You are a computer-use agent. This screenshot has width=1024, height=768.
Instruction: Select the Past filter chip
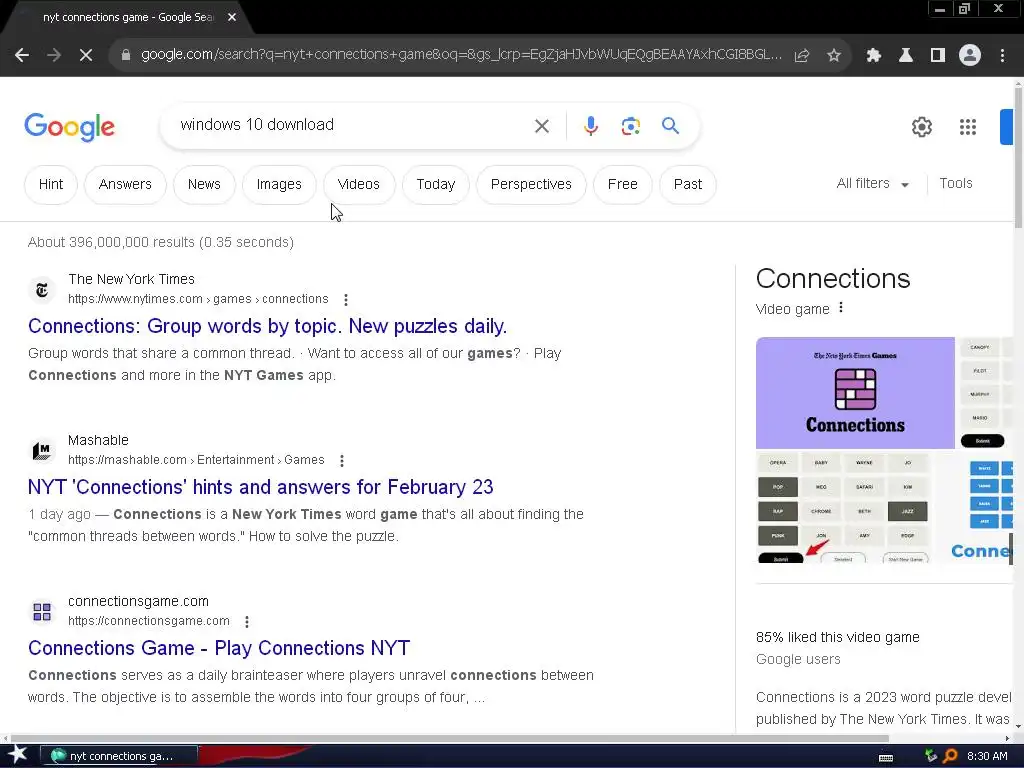tap(688, 185)
